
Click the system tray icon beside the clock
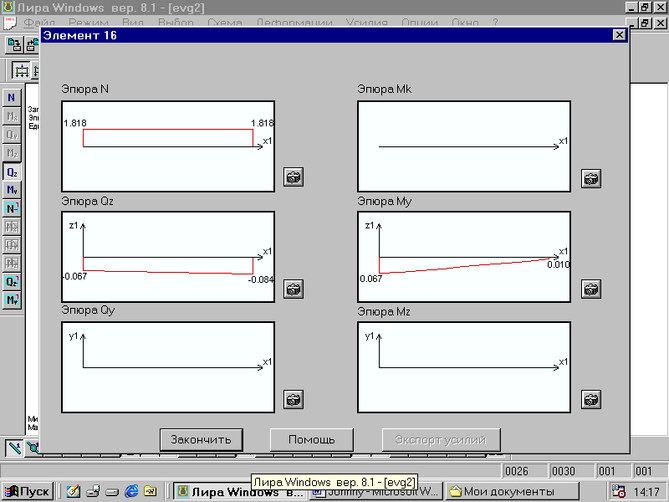(618, 492)
